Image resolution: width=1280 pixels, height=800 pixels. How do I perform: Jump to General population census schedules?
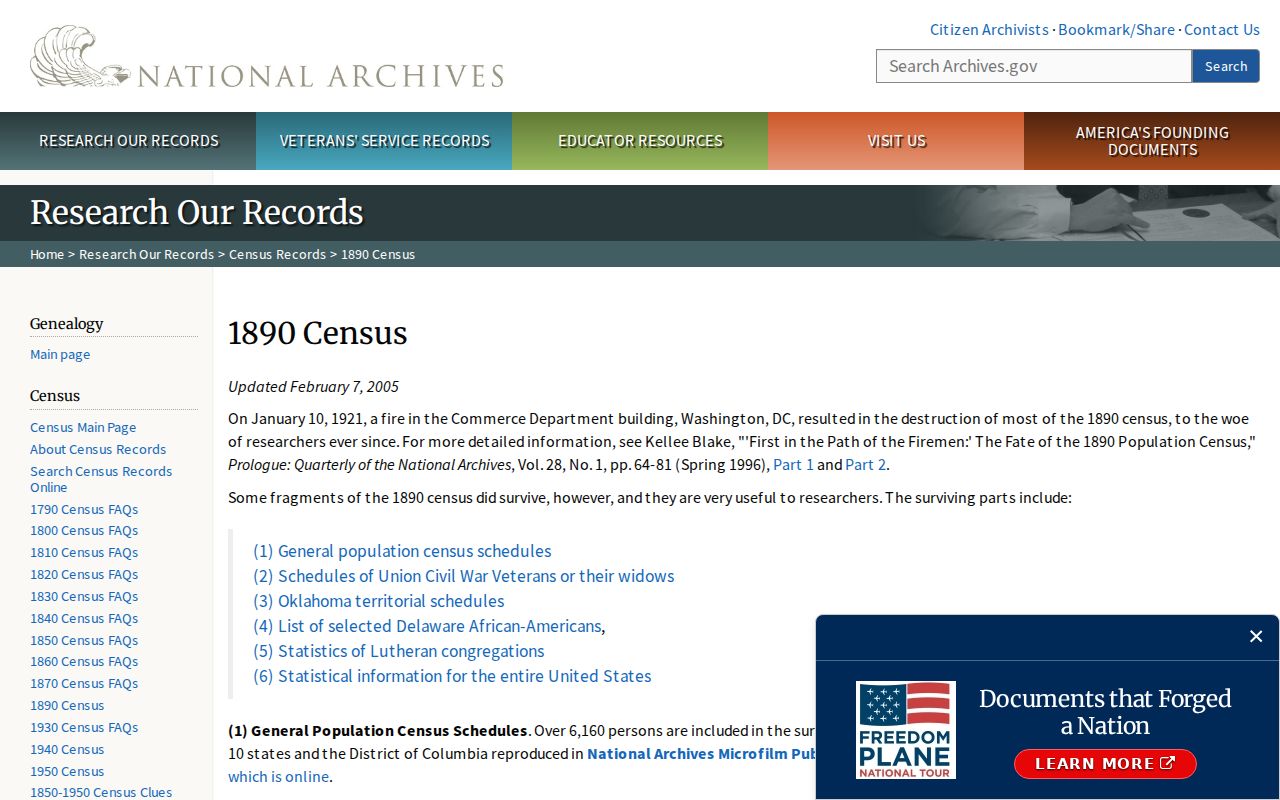402,551
